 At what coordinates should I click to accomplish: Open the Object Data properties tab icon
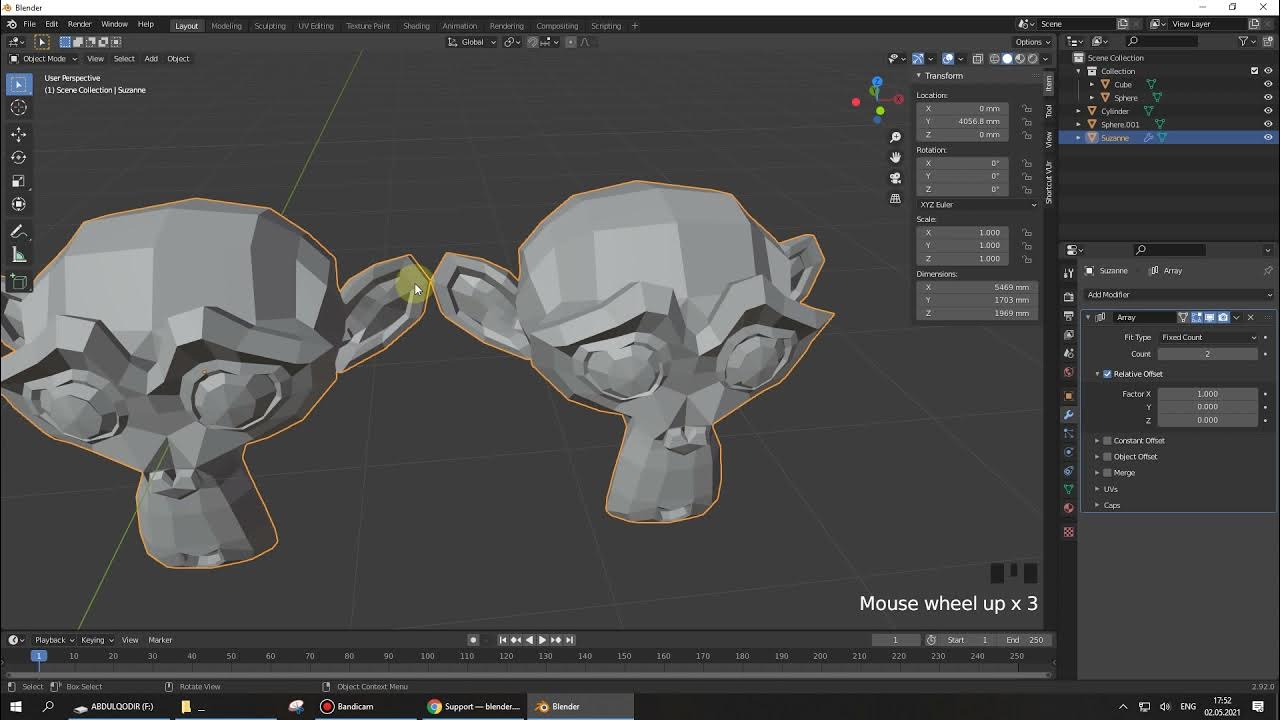click(1068, 489)
